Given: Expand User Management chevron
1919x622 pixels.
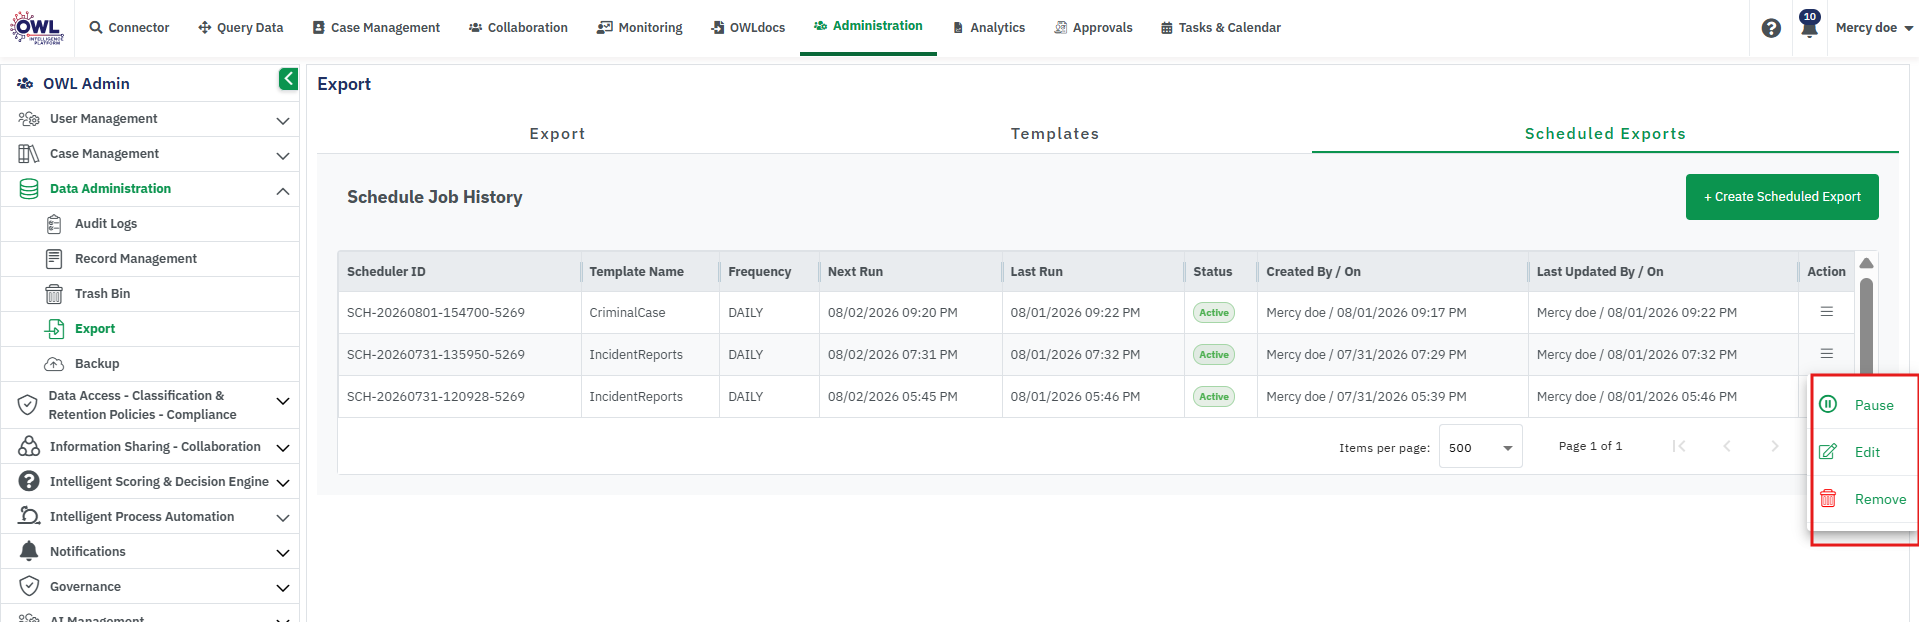Looking at the screenshot, I should (283, 121).
